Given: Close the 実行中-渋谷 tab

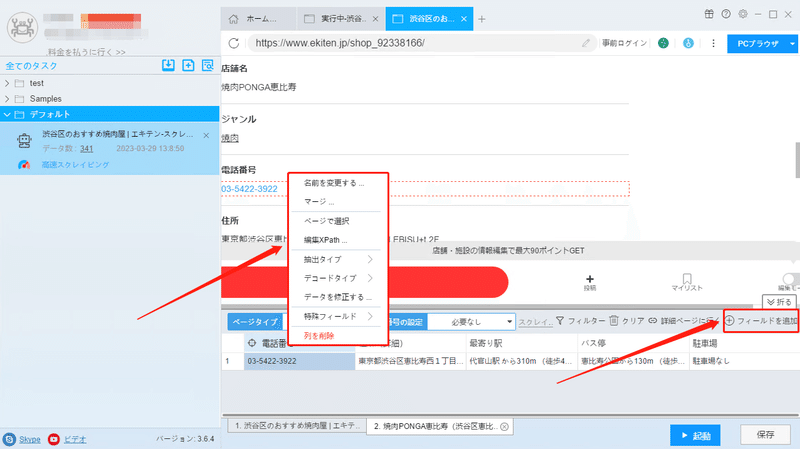Looking at the screenshot, I should [376, 19].
